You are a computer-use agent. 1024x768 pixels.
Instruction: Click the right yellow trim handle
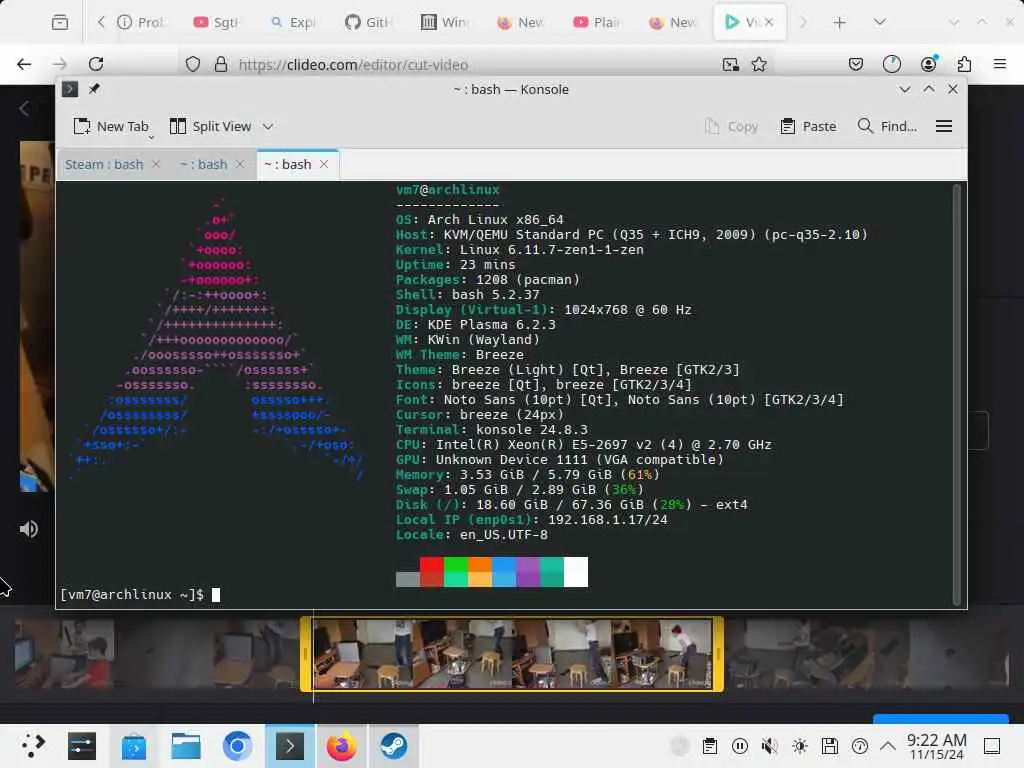click(718, 654)
